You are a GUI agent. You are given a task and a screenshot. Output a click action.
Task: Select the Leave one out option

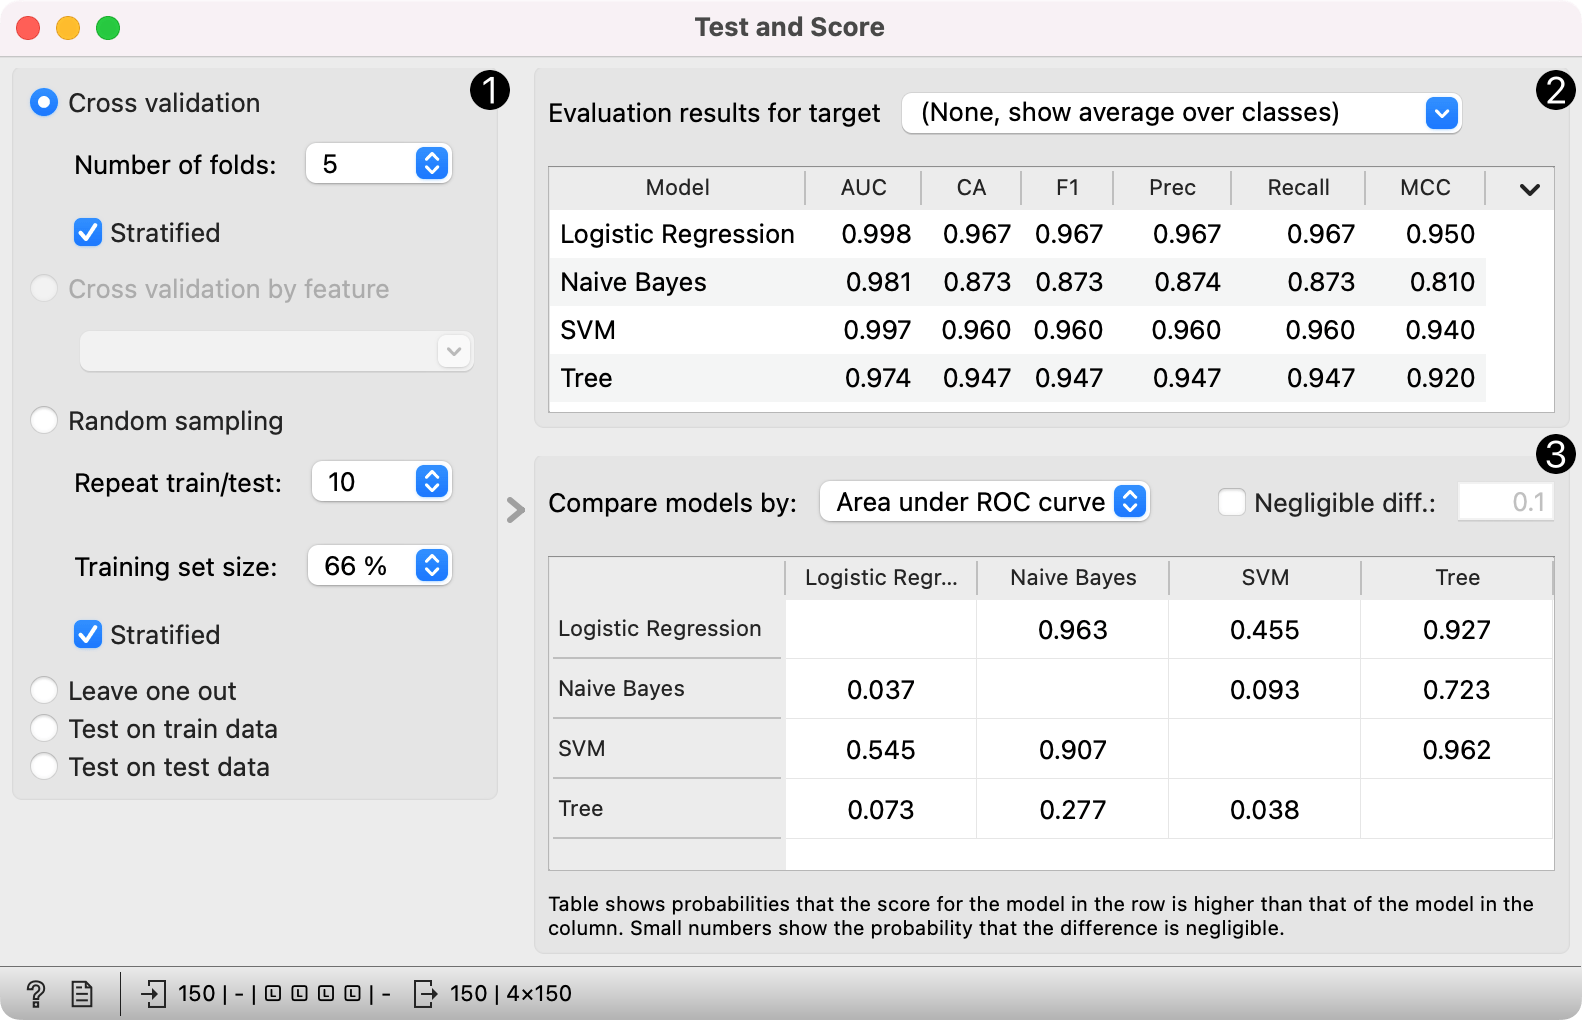44,691
